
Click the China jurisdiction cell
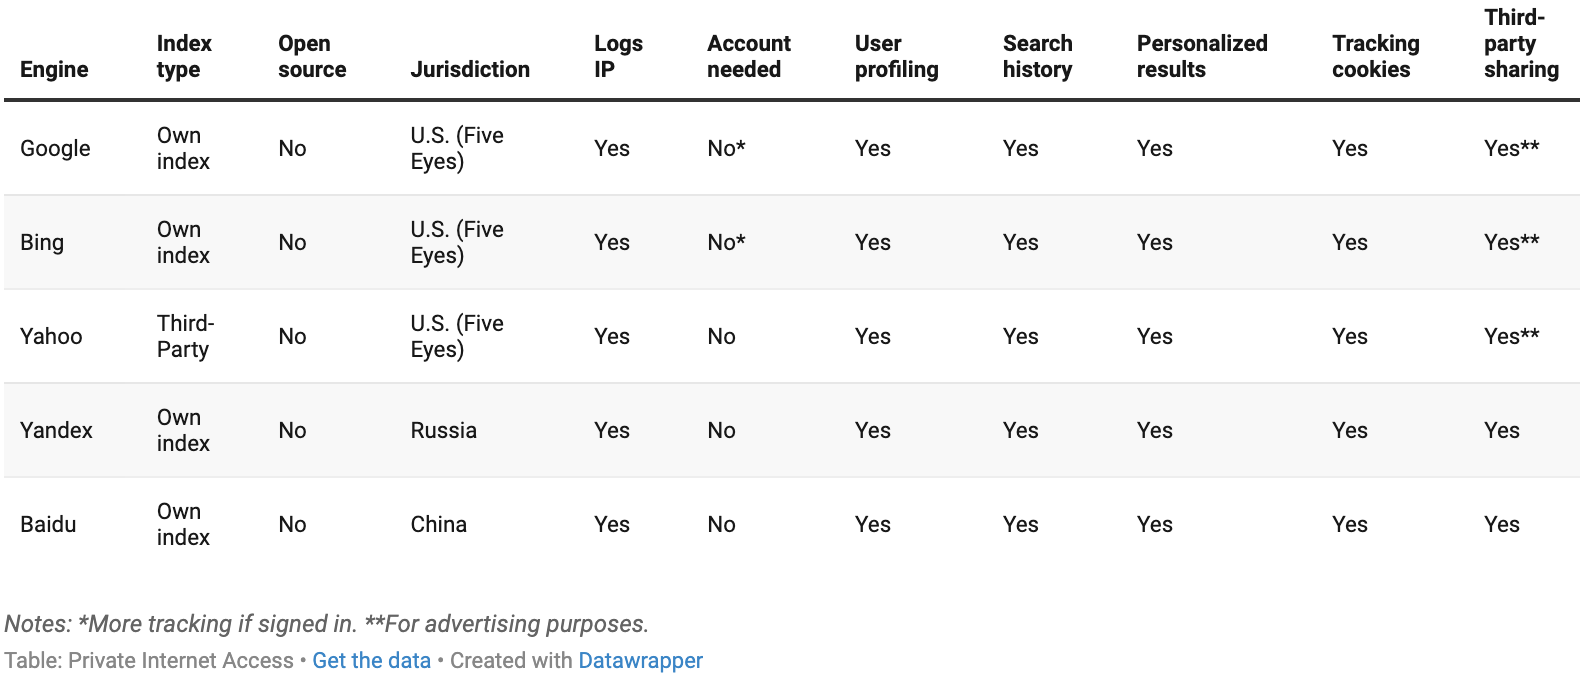[x=438, y=524]
